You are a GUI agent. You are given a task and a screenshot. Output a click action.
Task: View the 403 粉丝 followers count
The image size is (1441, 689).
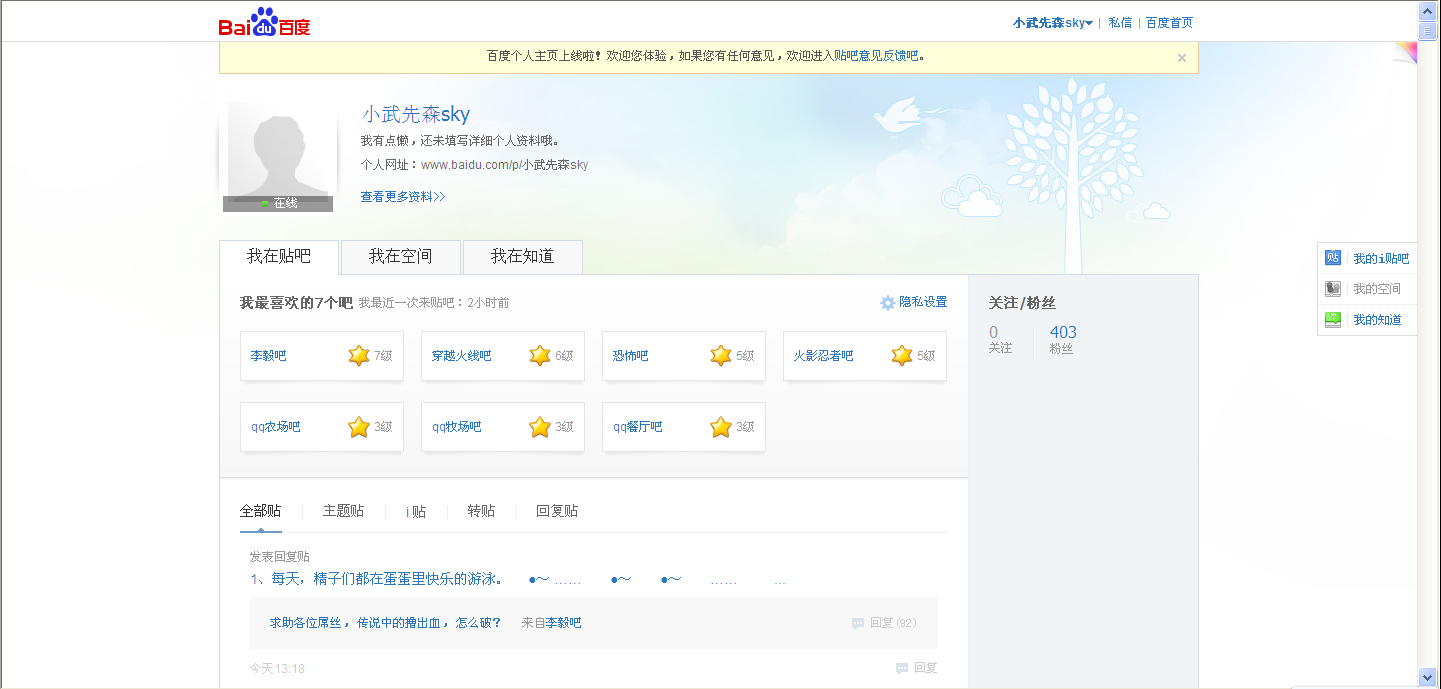pyautogui.click(x=1063, y=340)
